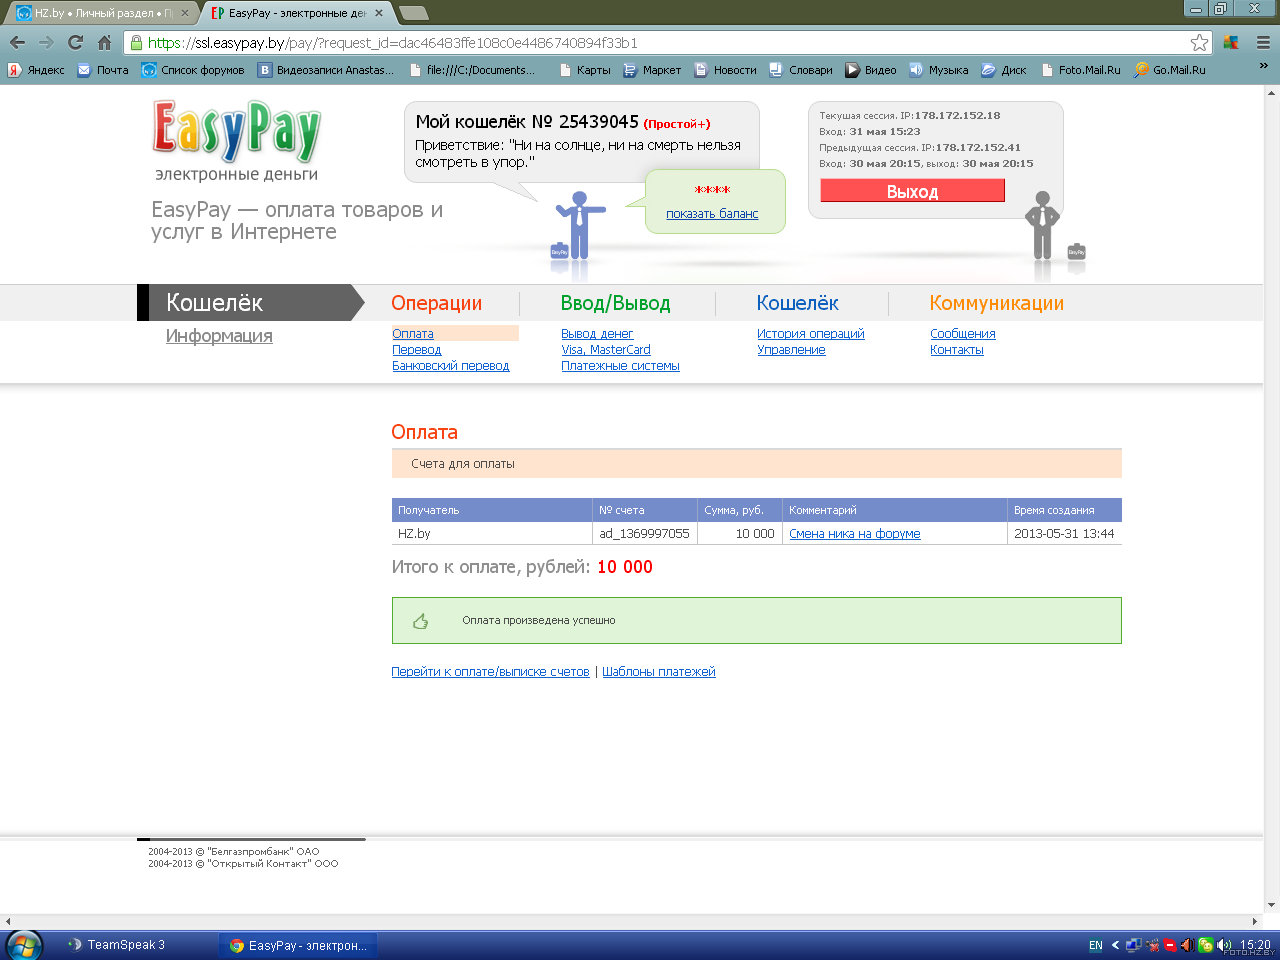Click Перейти к оплате/выписке счетов
Viewport: 1280px width, 960px height.
coord(490,672)
